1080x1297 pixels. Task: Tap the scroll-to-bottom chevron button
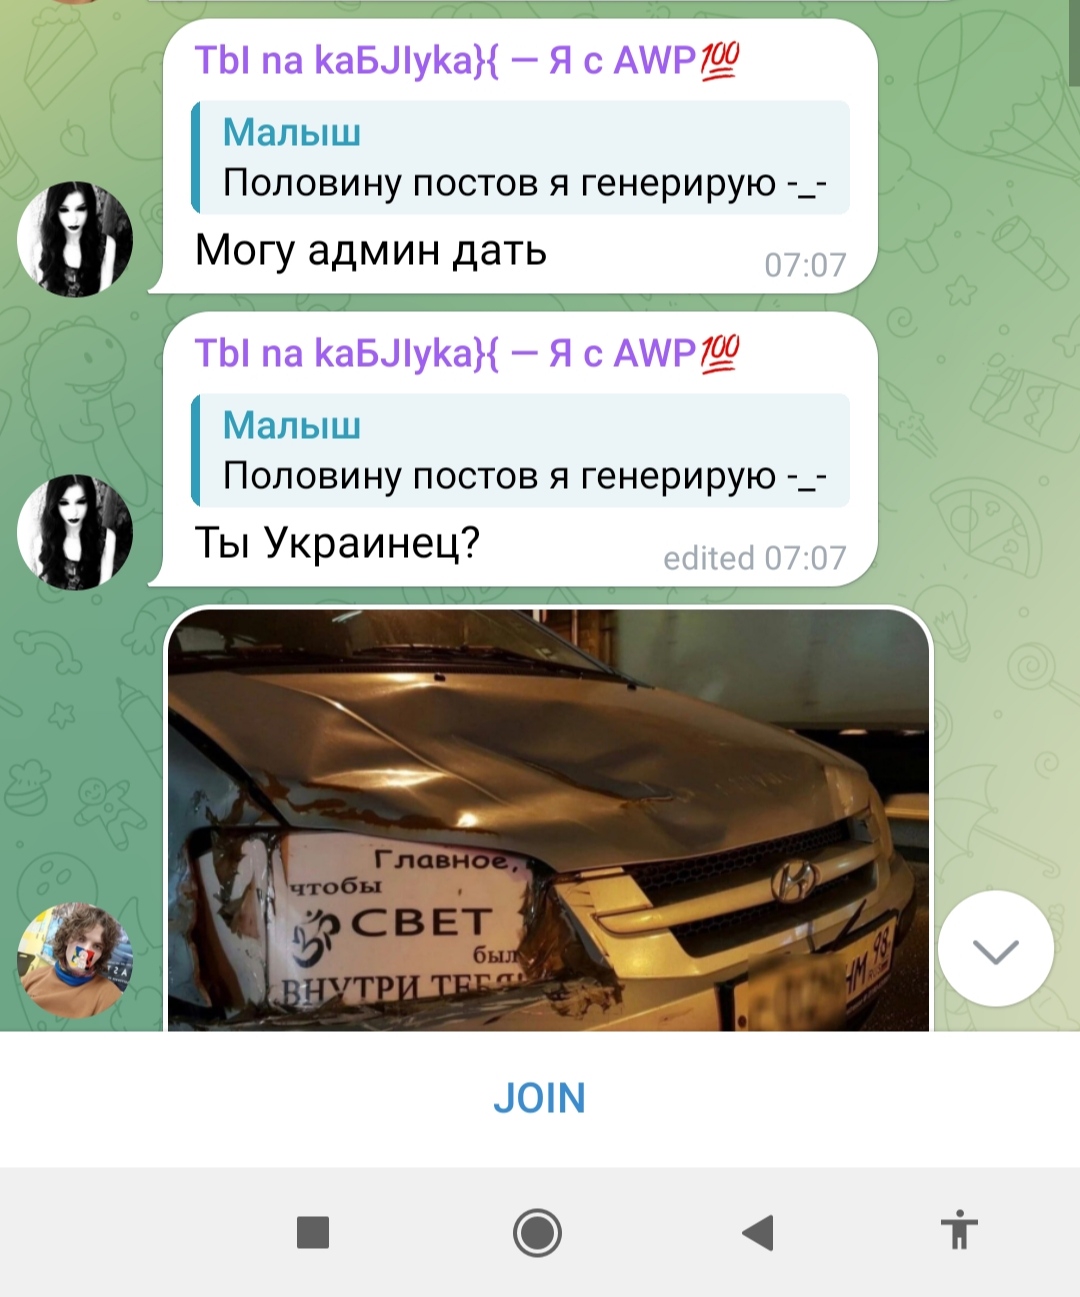click(x=995, y=949)
